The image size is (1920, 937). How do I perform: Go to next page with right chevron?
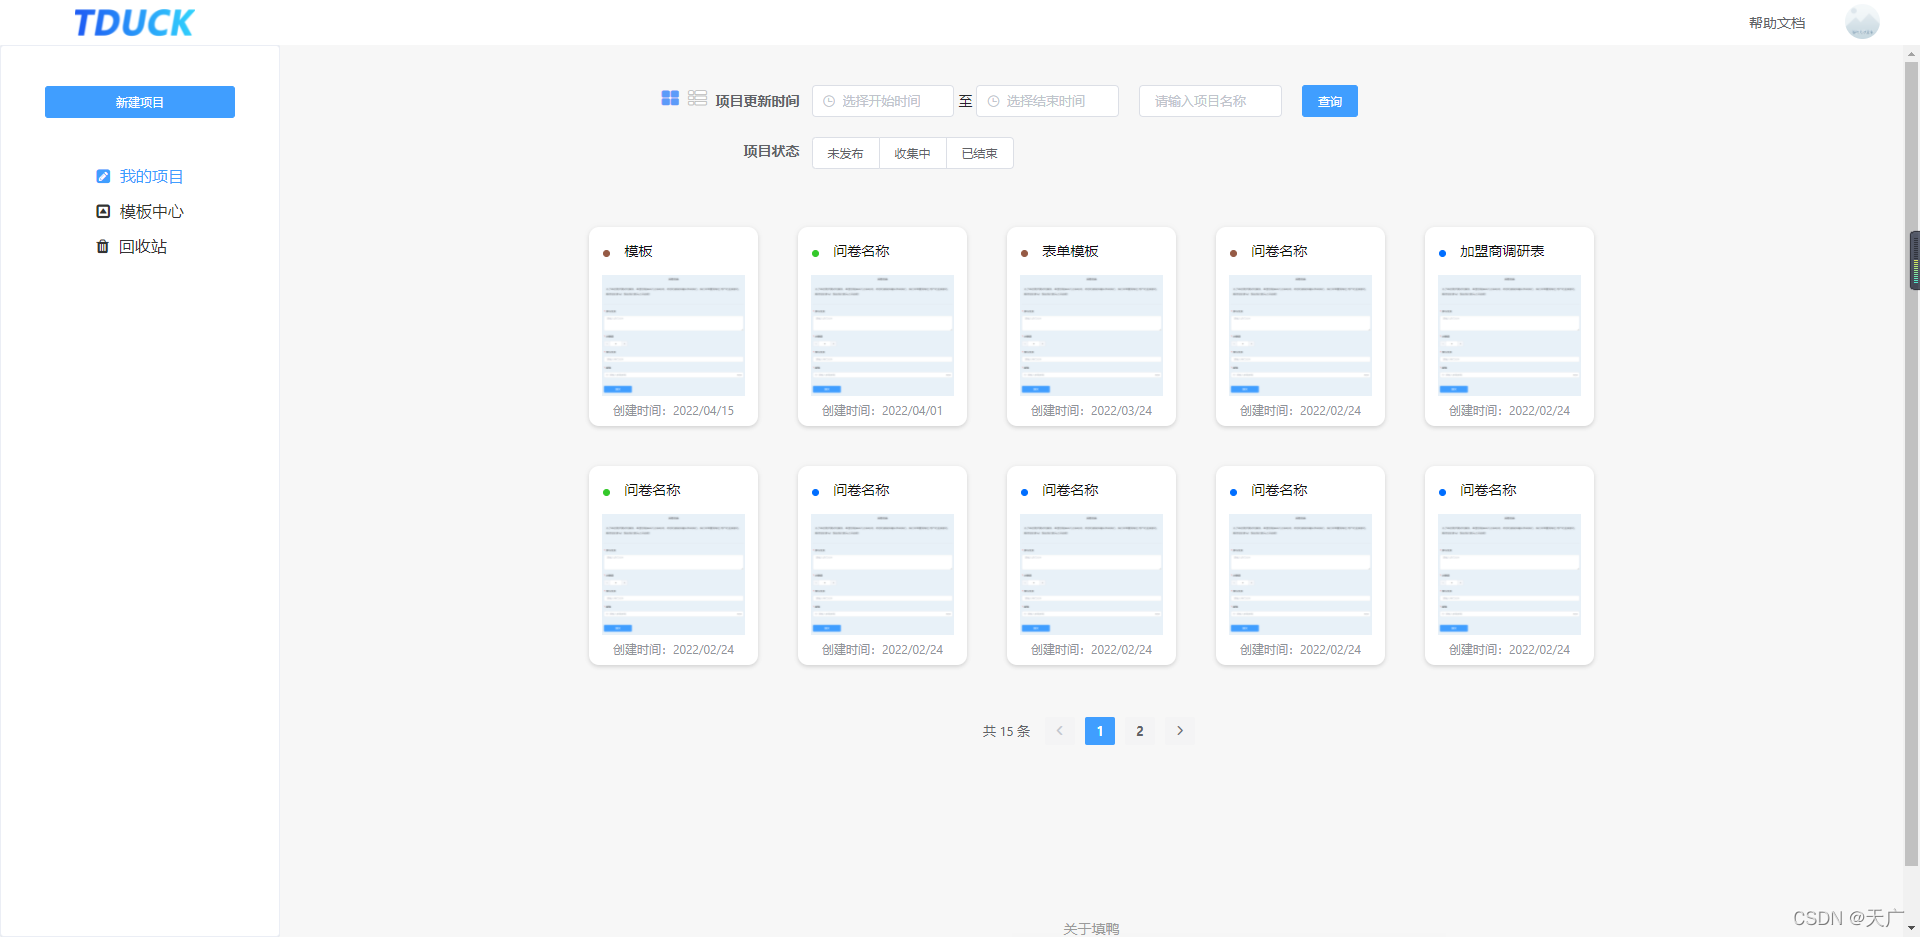1180,731
